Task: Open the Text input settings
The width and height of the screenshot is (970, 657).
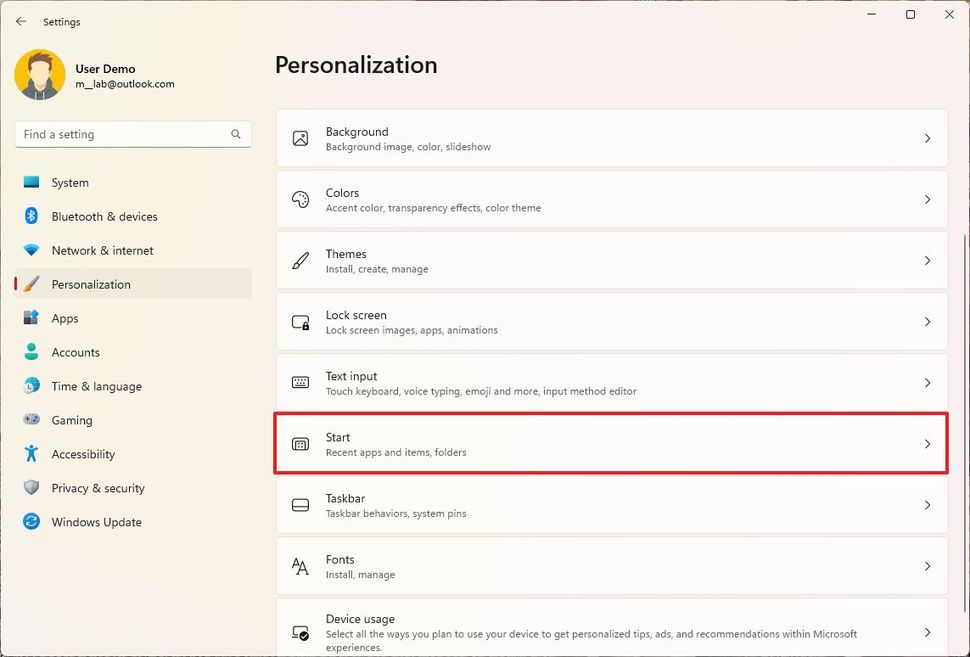Action: [x=611, y=383]
